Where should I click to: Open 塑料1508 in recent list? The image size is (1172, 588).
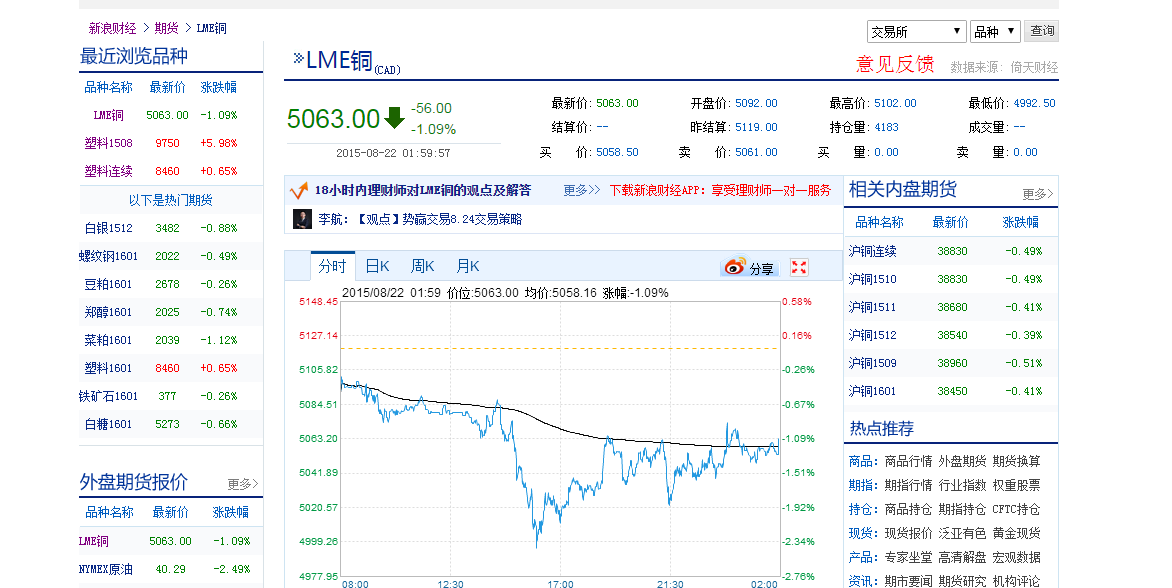click(x=108, y=143)
